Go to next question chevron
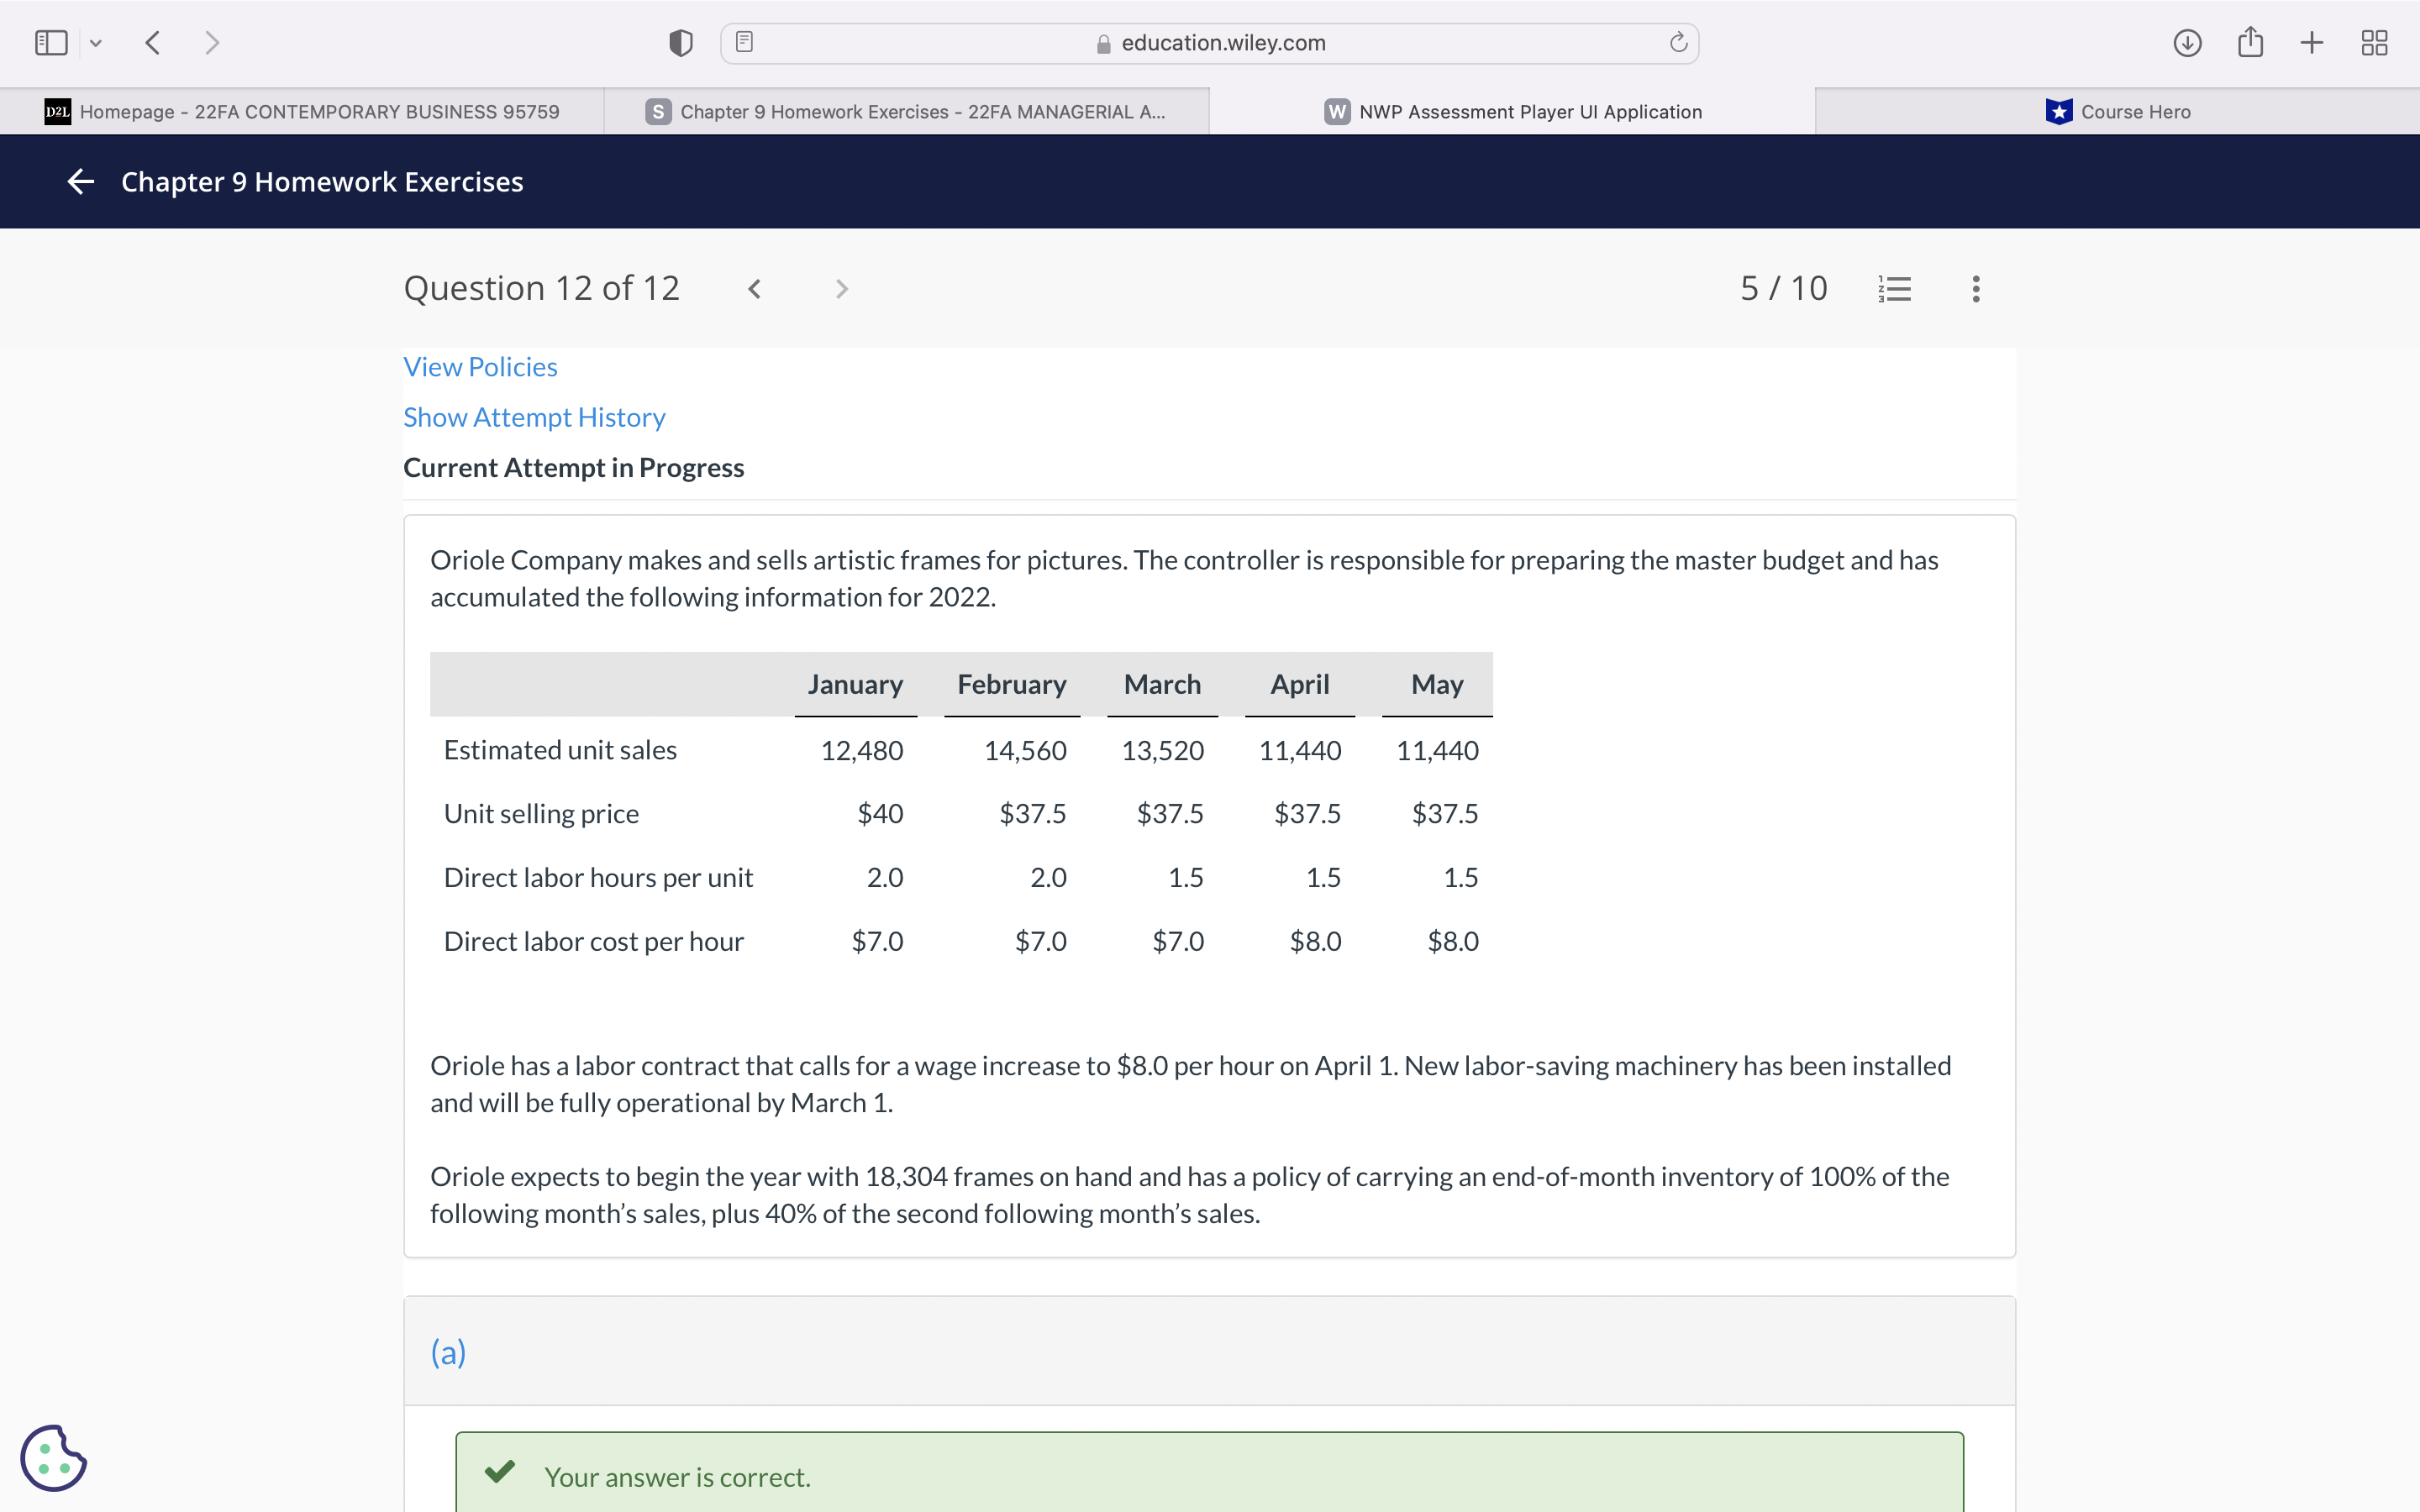The height and width of the screenshot is (1512, 2420). point(841,289)
